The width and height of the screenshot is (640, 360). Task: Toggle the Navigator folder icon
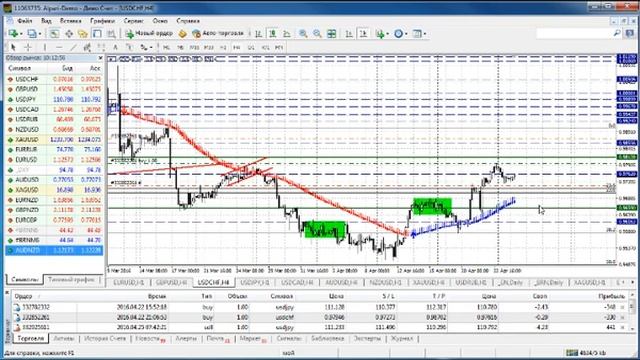tap(83, 34)
